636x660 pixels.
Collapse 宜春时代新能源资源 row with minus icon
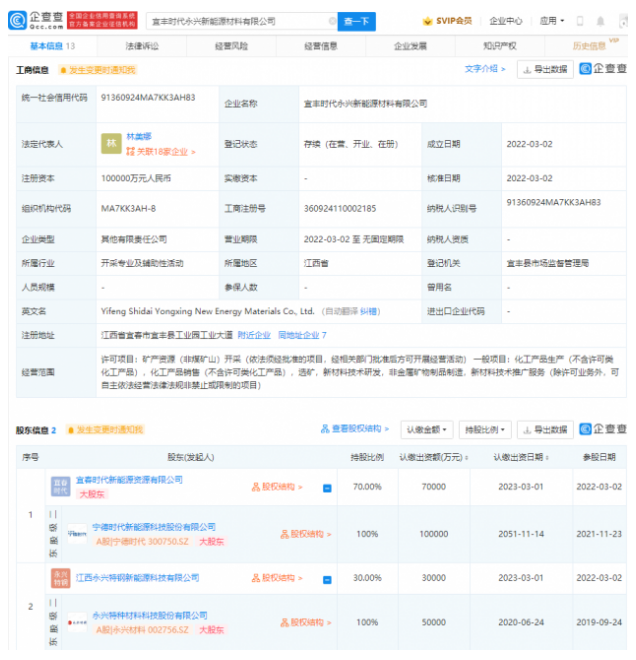[x=327, y=488]
